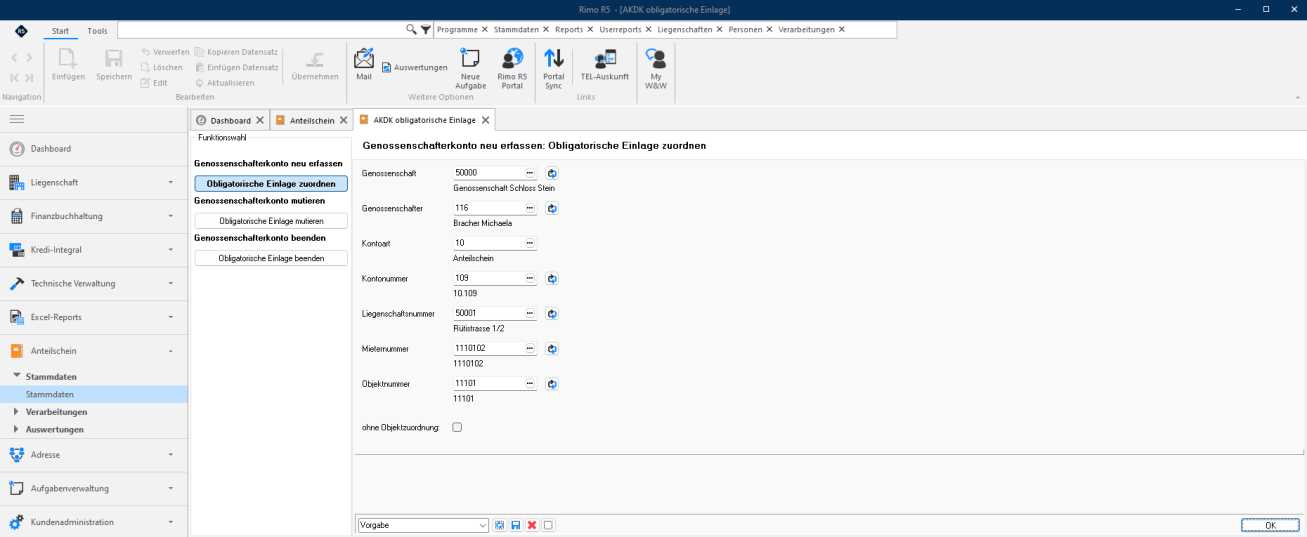Screen dimensions: 1307x537
Task: Click red delete icon beside Vorgabe
Action: pyautogui.click(x=531, y=525)
